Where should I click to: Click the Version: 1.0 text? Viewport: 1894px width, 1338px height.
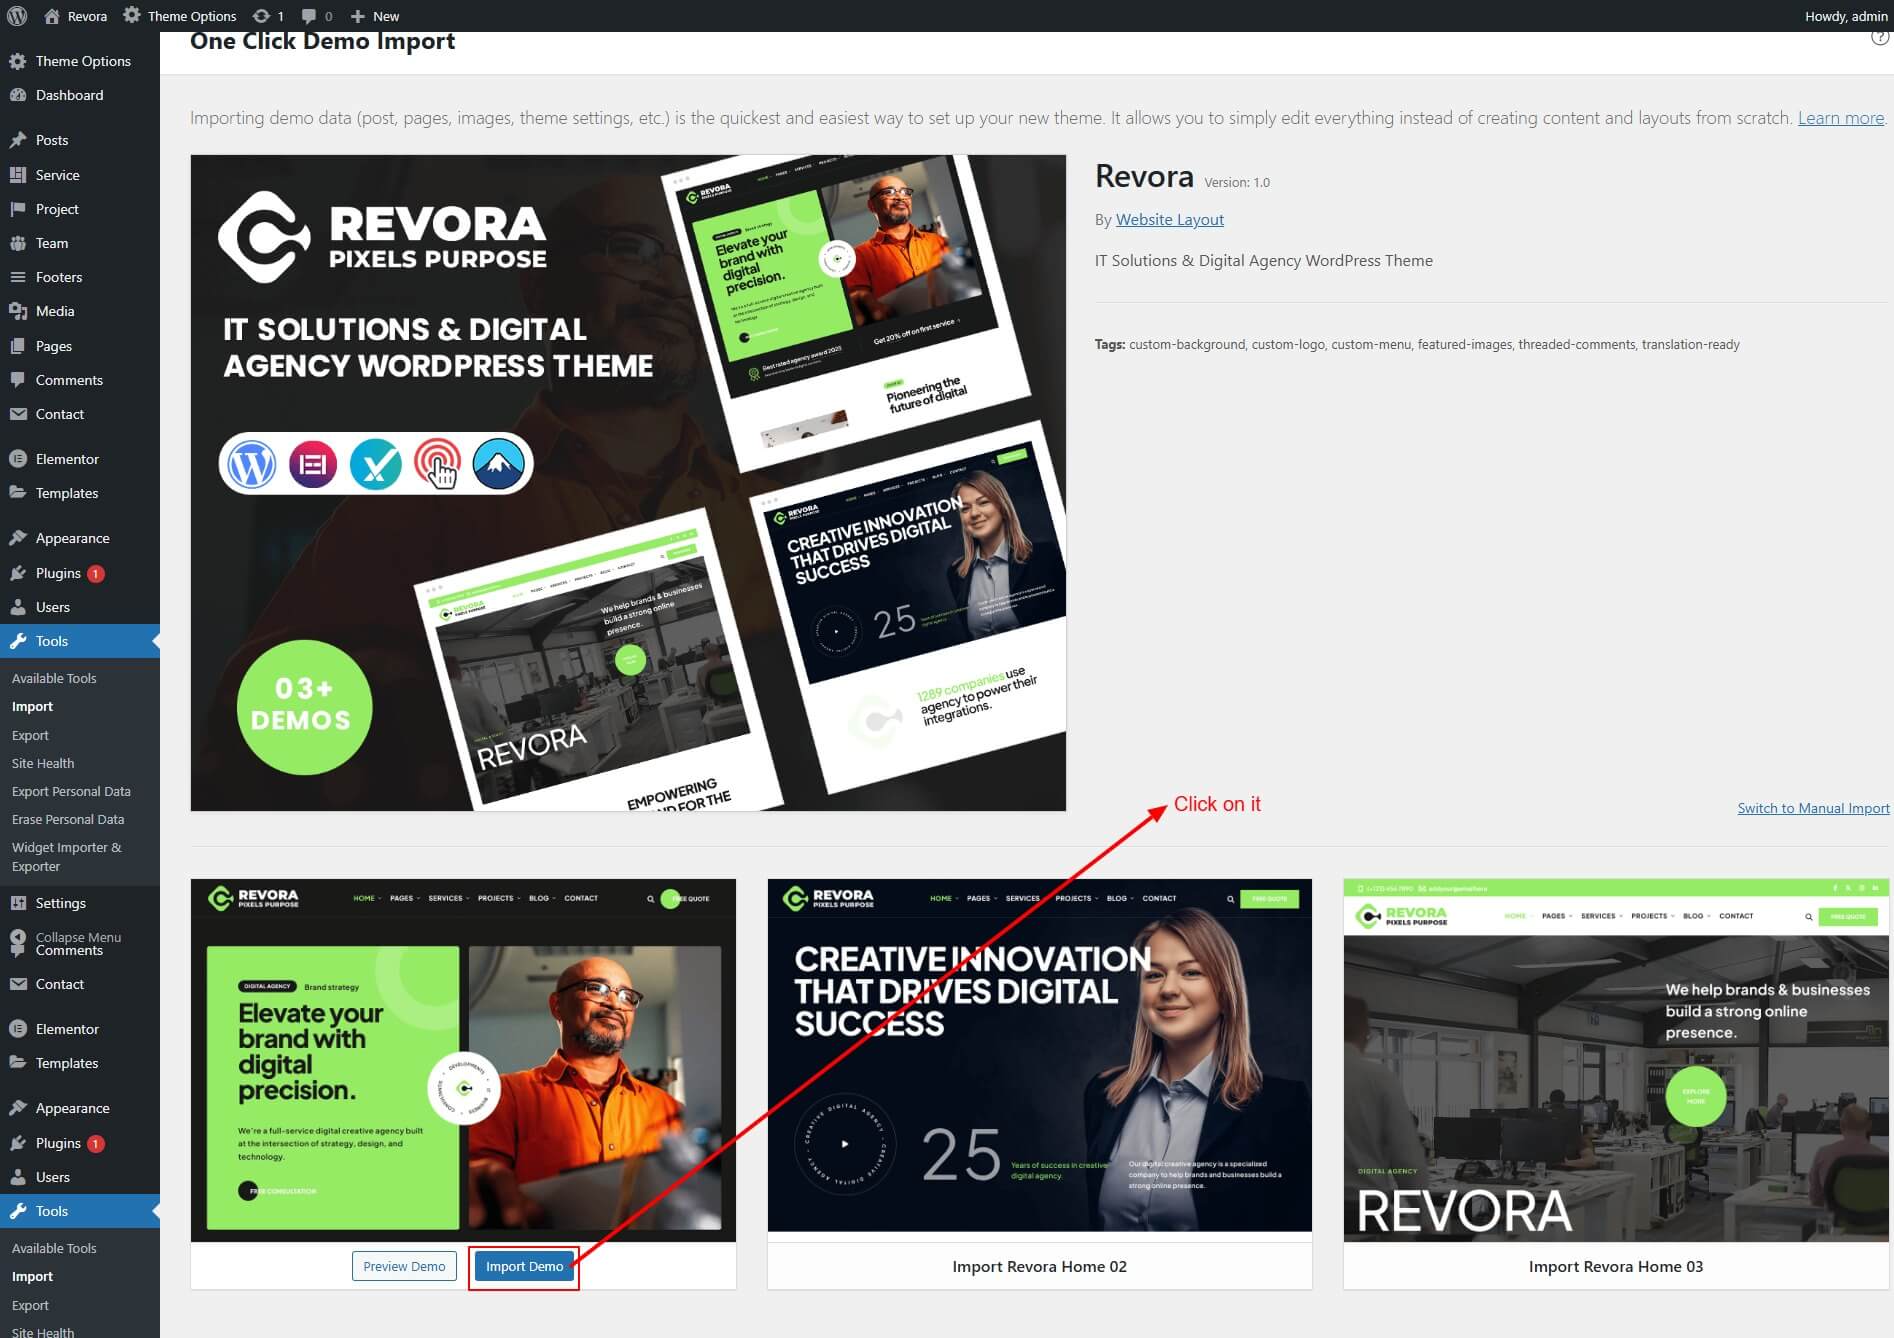[1237, 182]
